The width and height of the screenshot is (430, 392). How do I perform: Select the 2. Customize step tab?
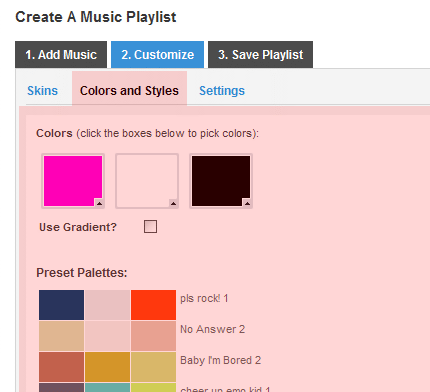pyautogui.click(x=157, y=55)
